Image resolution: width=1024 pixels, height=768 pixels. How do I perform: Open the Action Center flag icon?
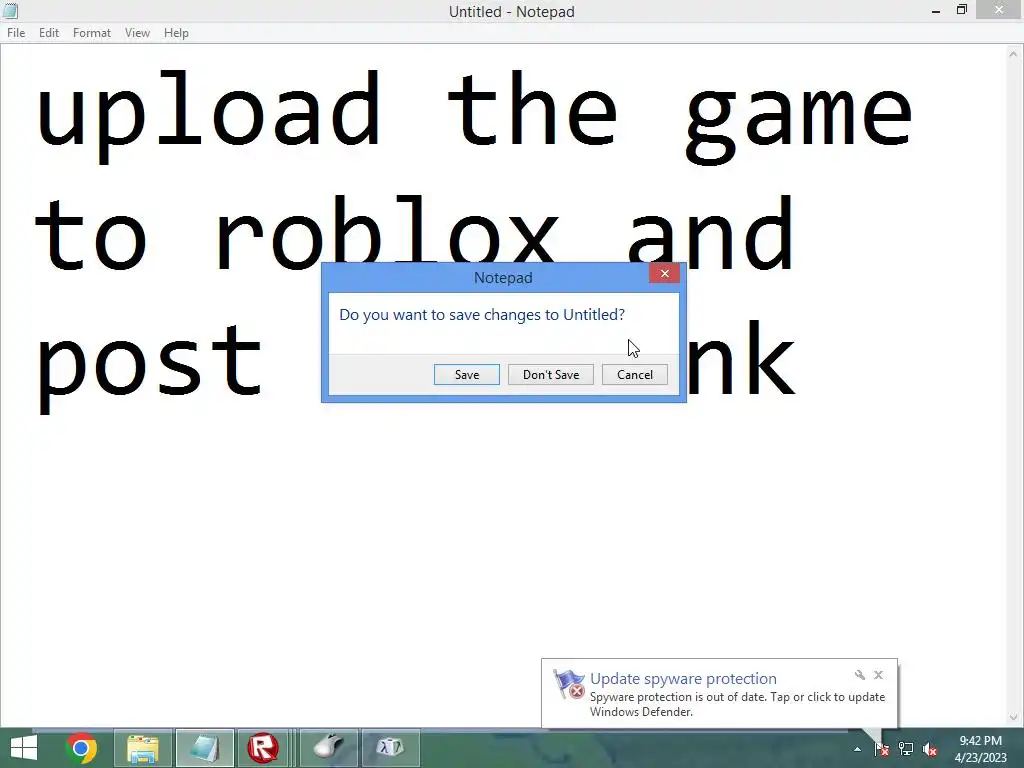click(881, 749)
